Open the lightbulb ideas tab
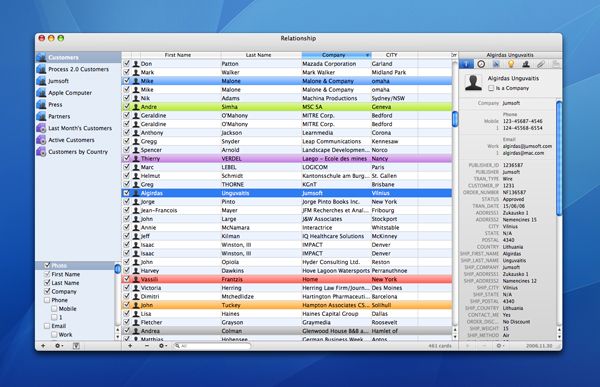Image resolution: width=600 pixels, height=387 pixels. [511, 64]
